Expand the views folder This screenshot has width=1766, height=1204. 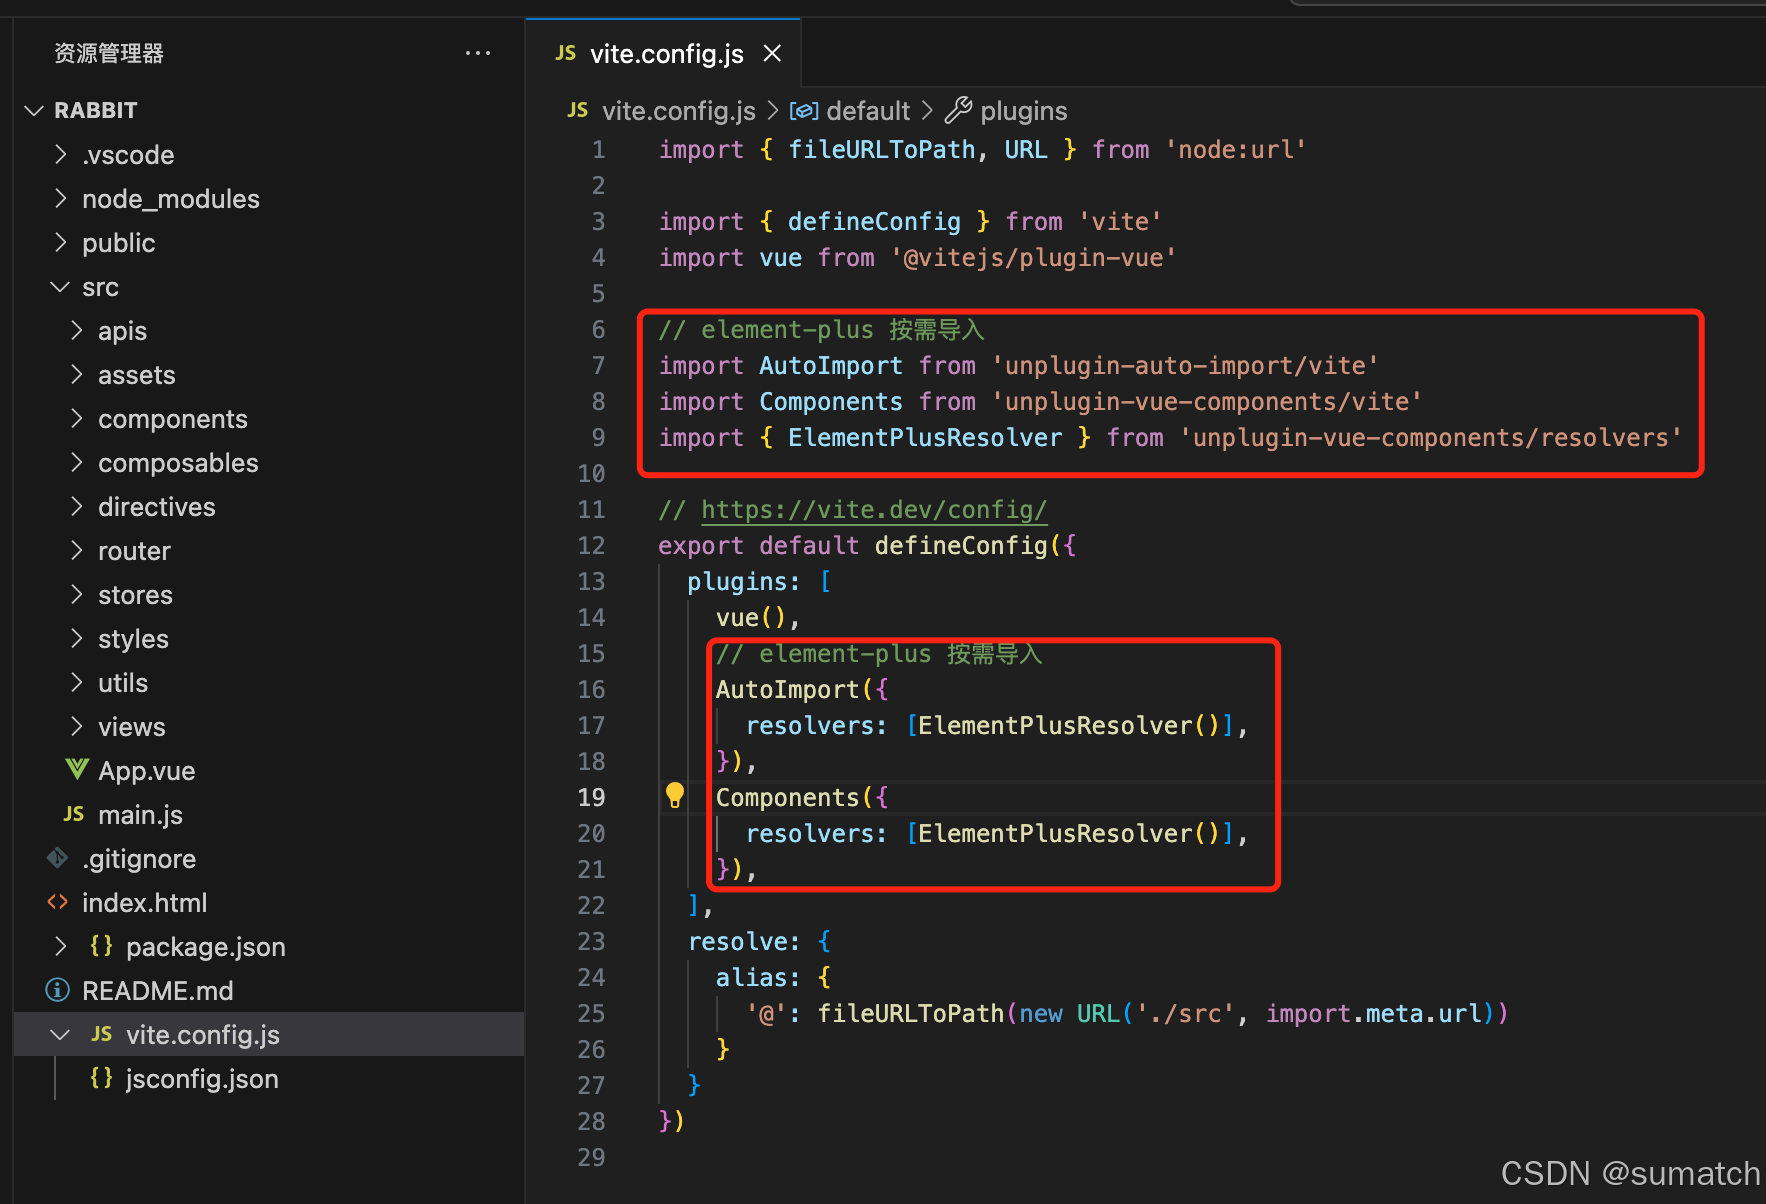coord(77,726)
